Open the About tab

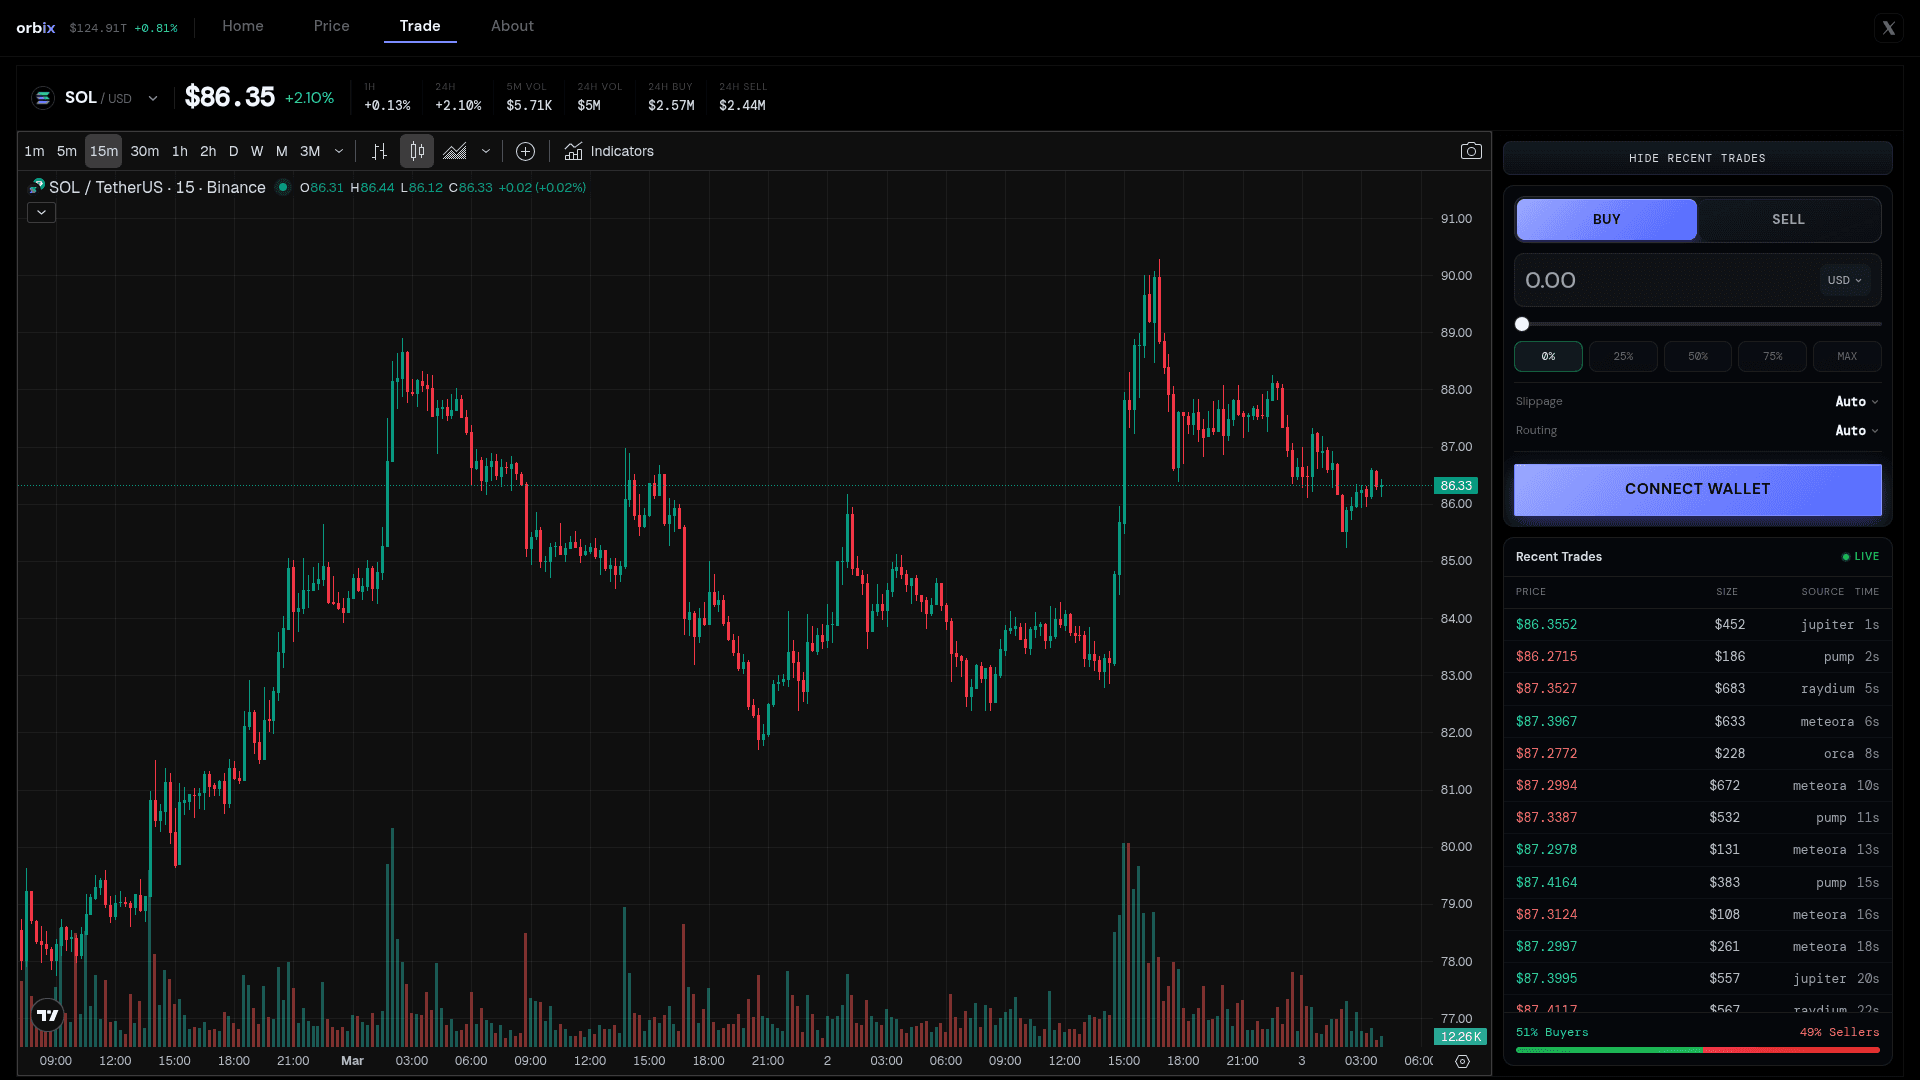(x=512, y=26)
